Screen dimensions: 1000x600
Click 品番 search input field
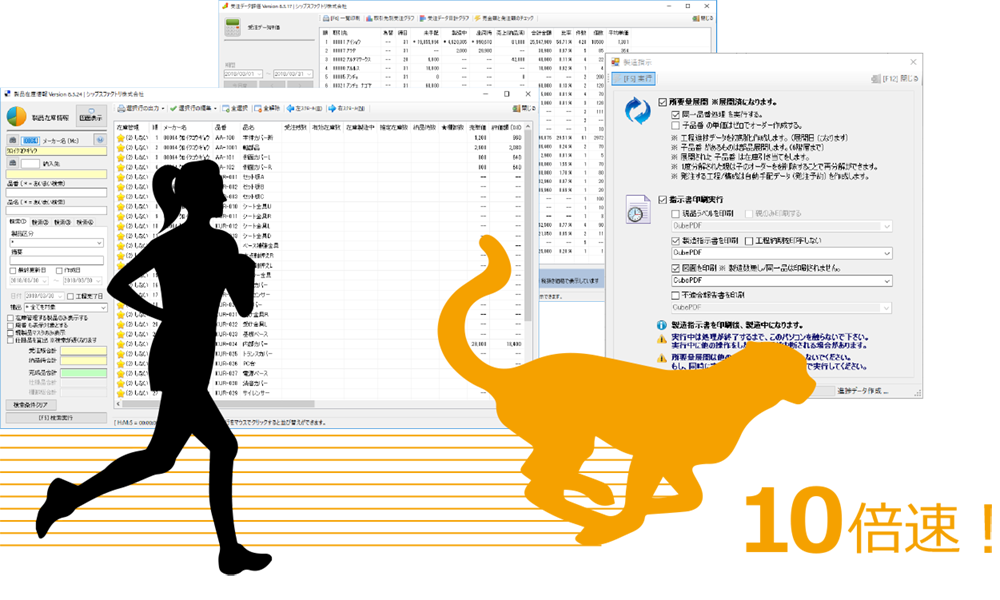click(56, 193)
